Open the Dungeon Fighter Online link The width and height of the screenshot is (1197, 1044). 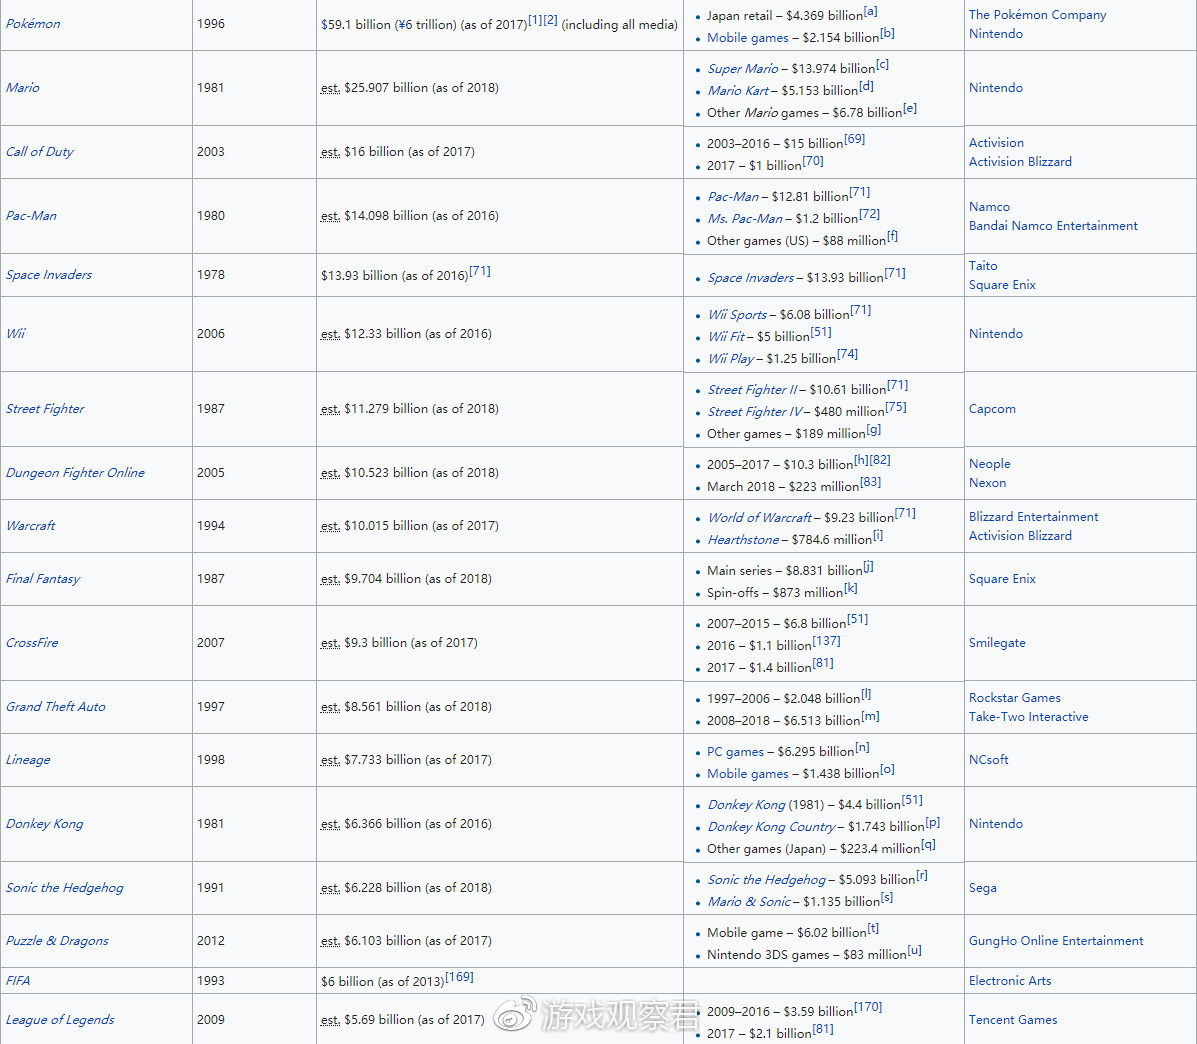click(x=75, y=473)
